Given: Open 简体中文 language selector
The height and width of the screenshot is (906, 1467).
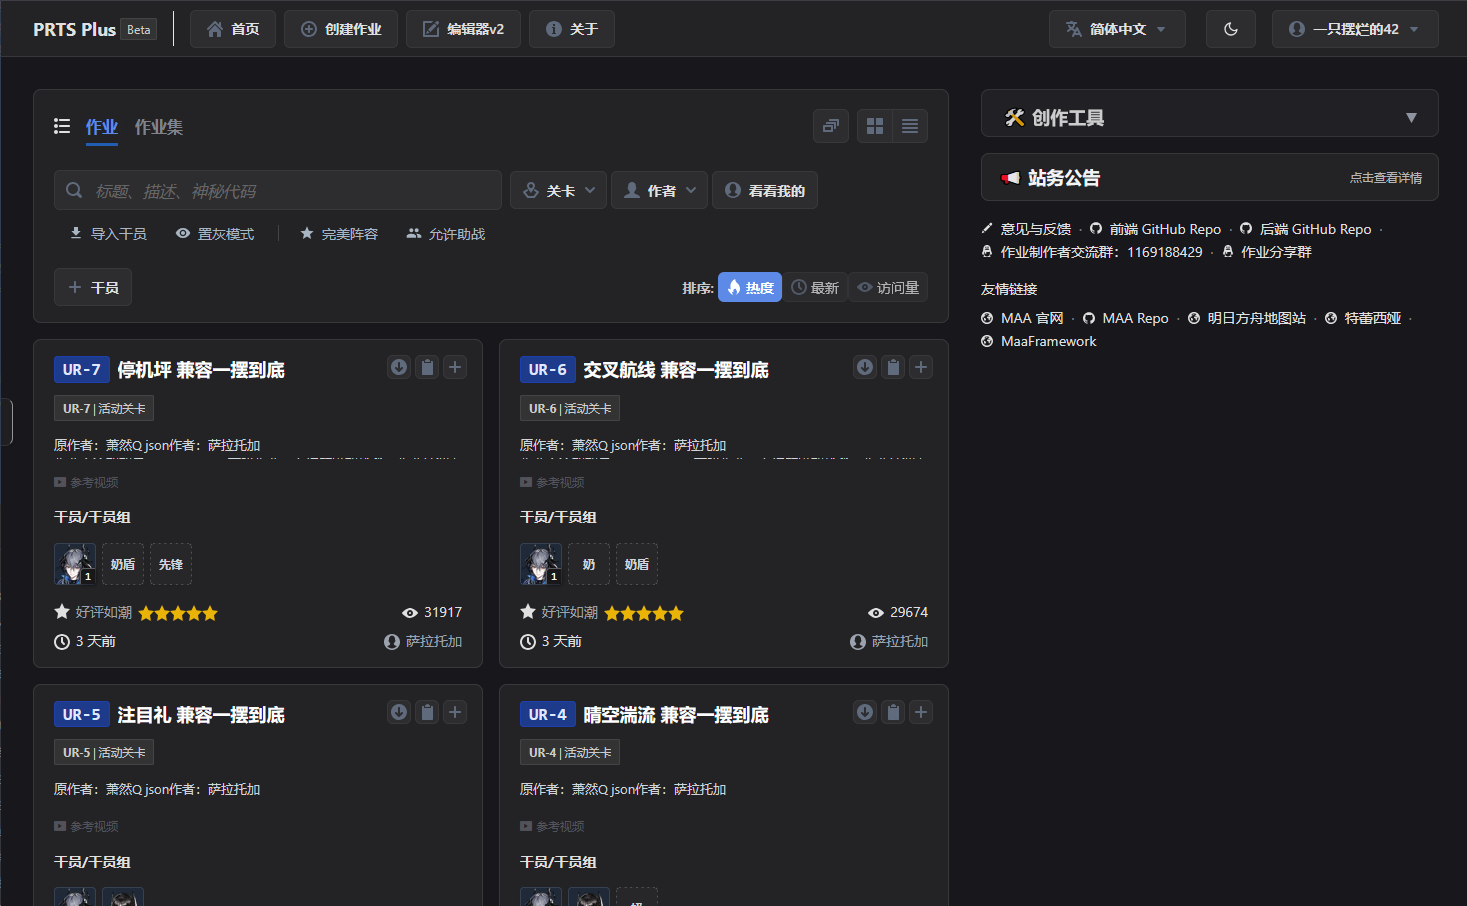Looking at the screenshot, I should point(1117,29).
